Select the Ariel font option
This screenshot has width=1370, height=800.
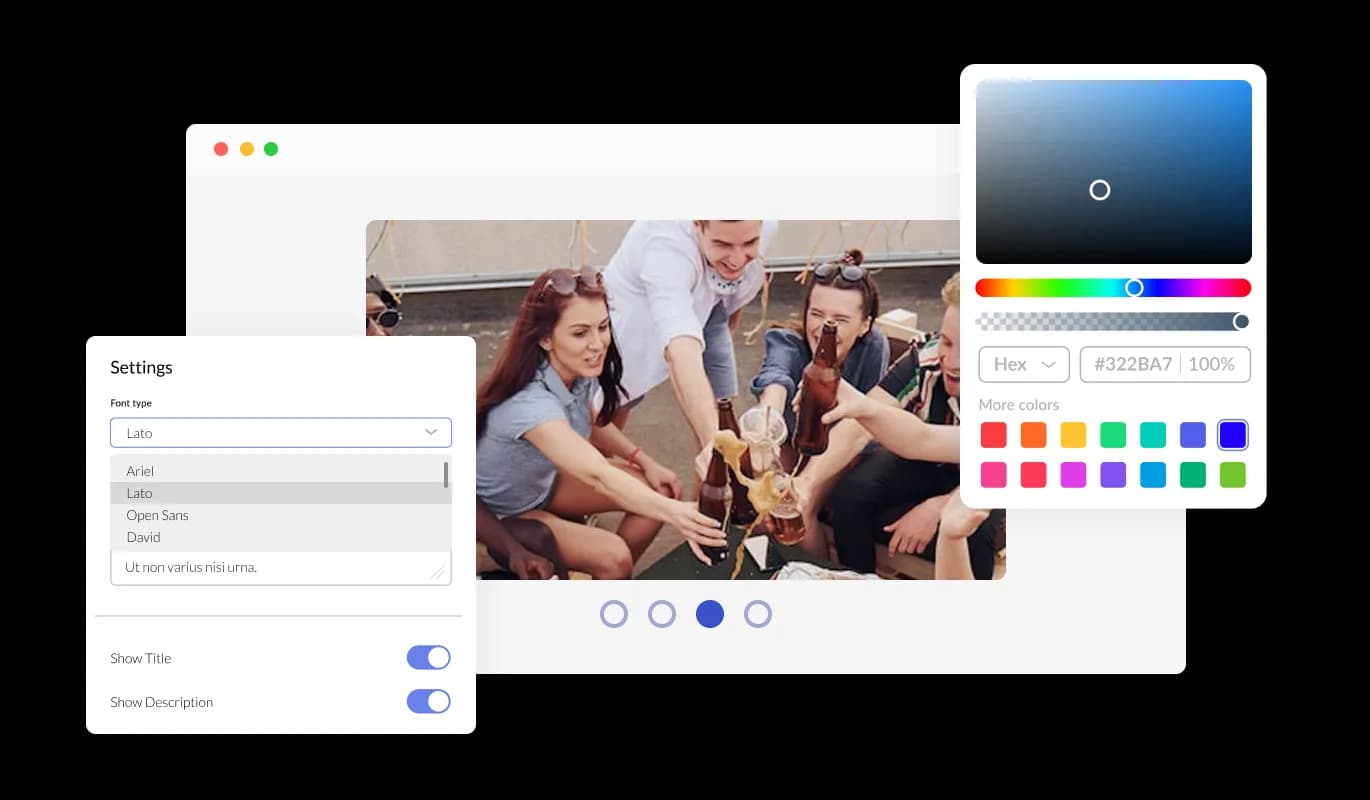140,471
